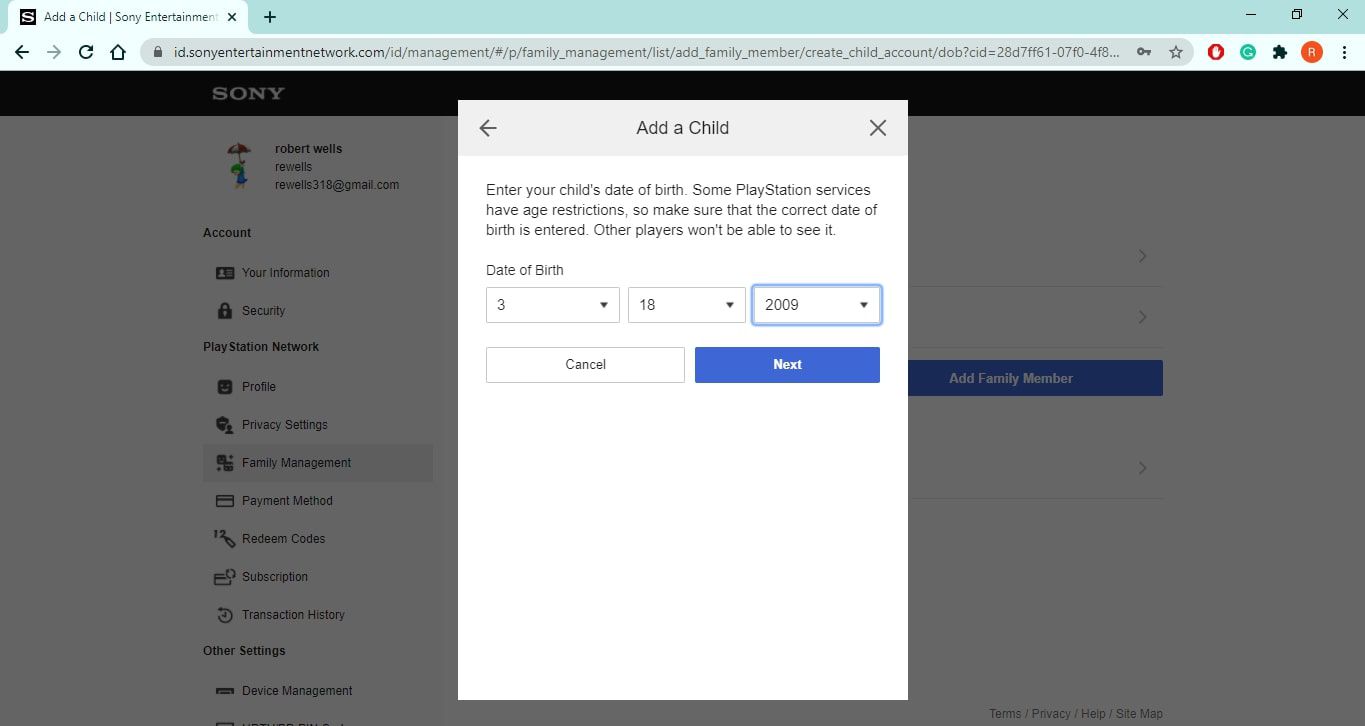Click the green Grammarly extension icon

(x=1248, y=52)
